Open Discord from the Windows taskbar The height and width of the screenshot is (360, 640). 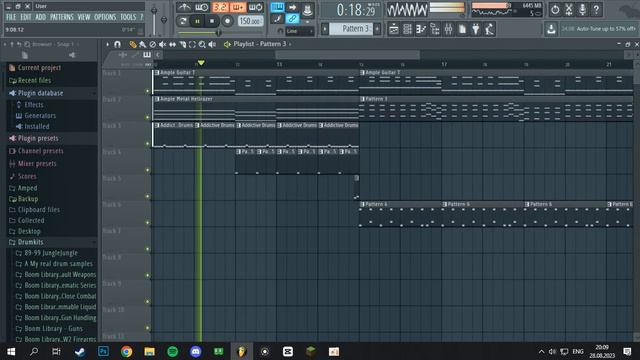point(196,351)
